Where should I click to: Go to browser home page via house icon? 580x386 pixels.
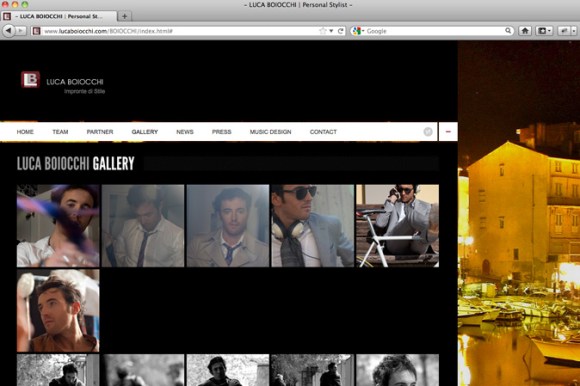click(525, 31)
